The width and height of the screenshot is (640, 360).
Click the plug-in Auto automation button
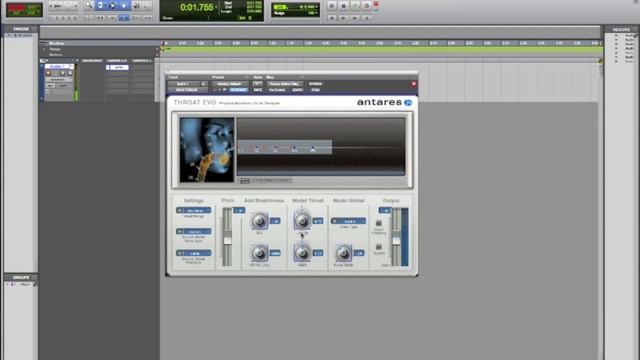pos(258,83)
